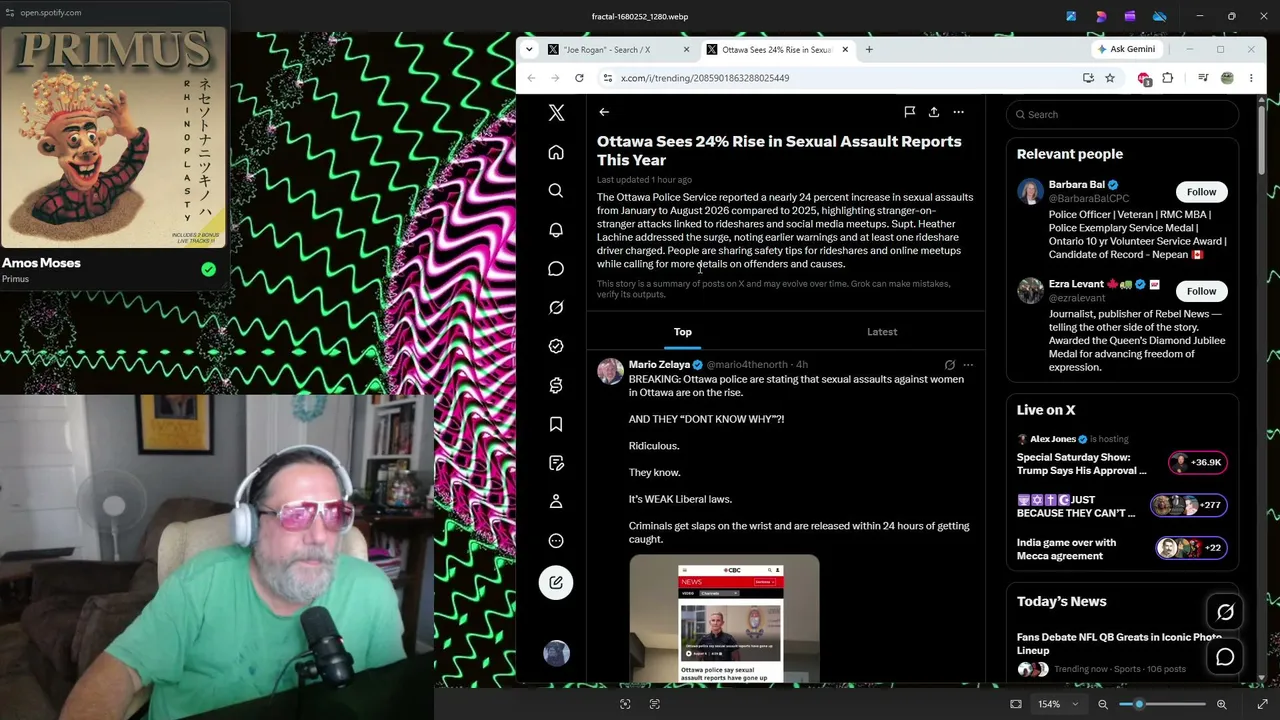1280x720 pixels.
Task: Open CBC video thumbnail in post
Action: (x=724, y=619)
